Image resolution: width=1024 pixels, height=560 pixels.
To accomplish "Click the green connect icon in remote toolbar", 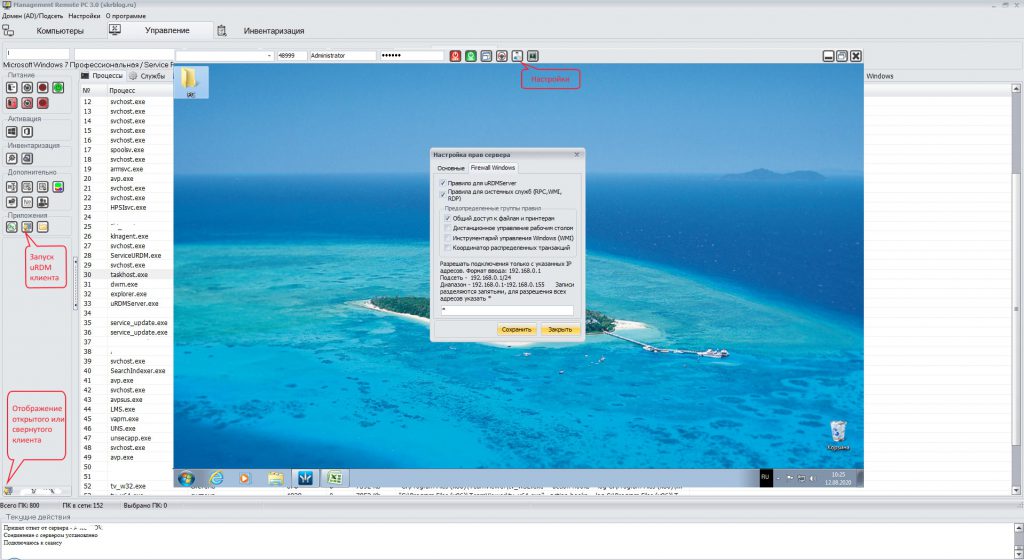I will pyautogui.click(x=471, y=56).
